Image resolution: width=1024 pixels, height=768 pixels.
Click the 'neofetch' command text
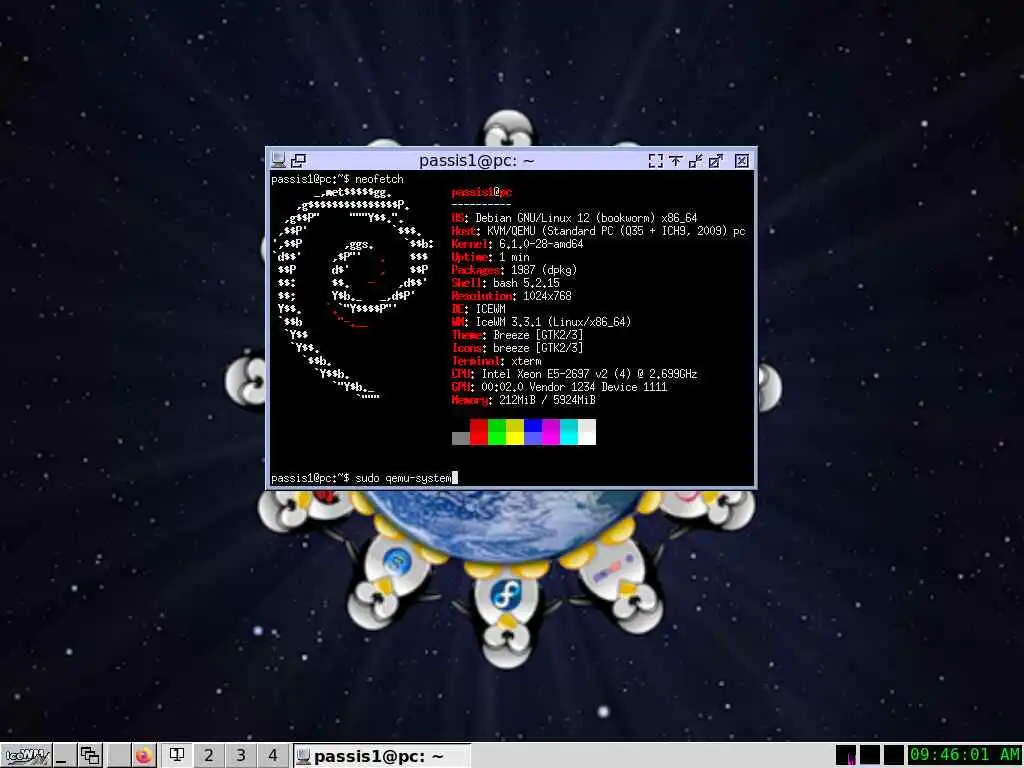pyautogui.click(x=379, y=179)
